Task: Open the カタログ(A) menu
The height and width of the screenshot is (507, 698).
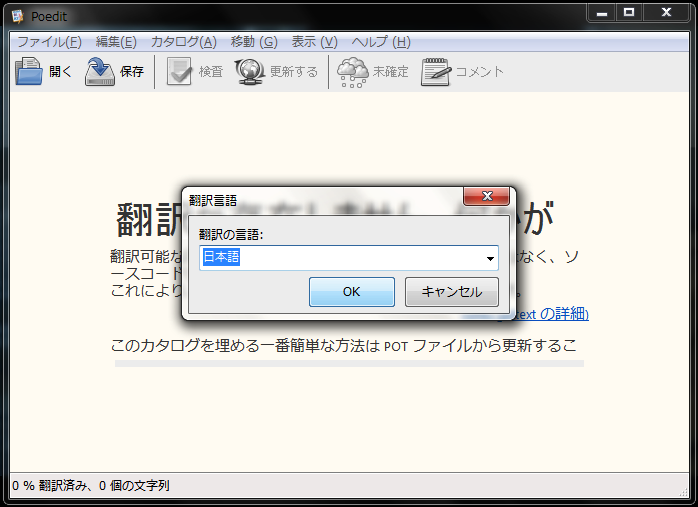Action: [x=183, y=42]
